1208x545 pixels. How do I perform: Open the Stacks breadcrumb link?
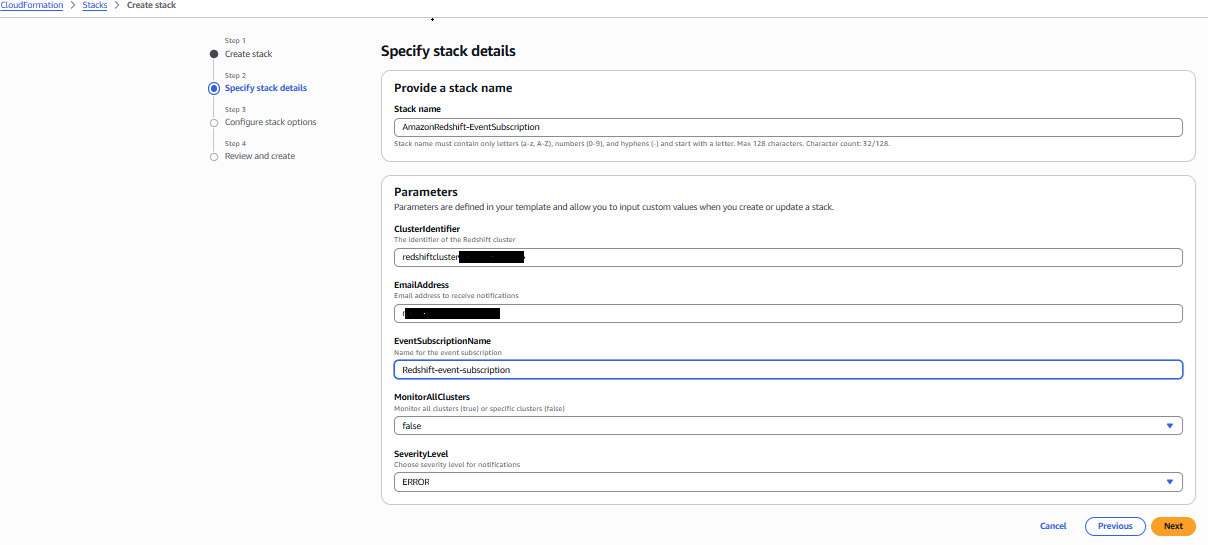click(x=94, y=6)
